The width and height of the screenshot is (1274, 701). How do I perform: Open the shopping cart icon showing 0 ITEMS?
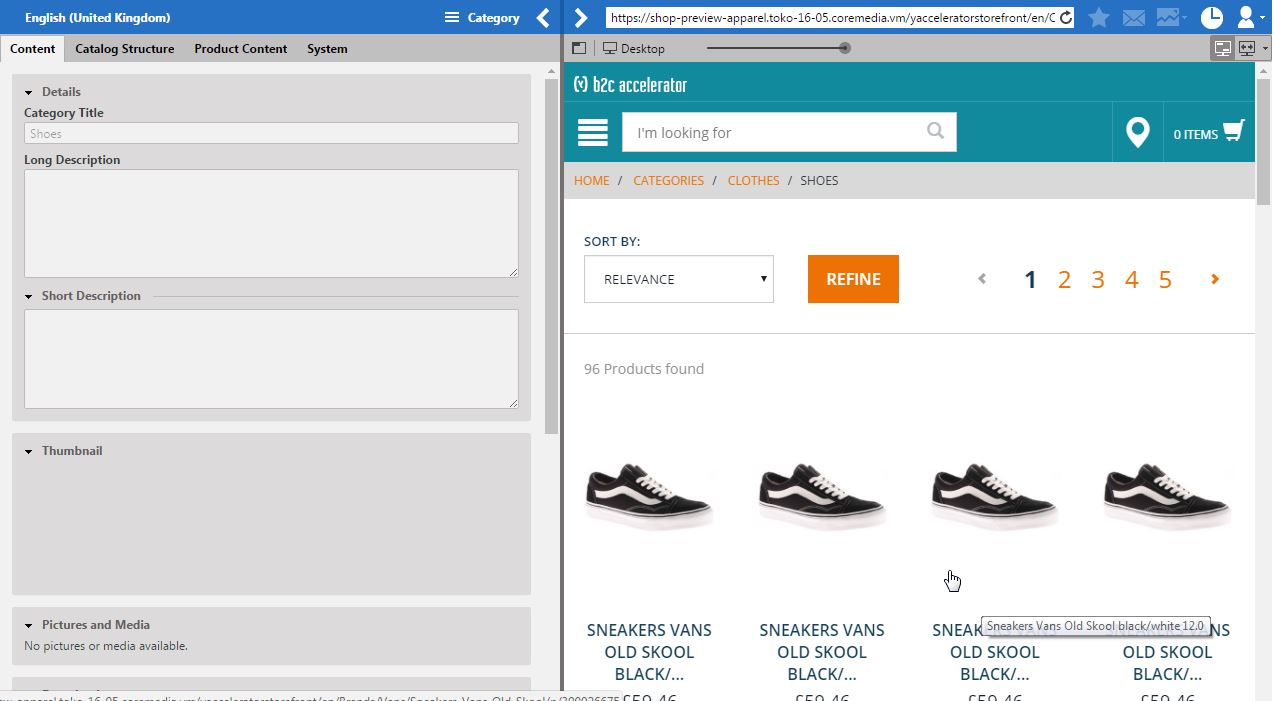pos(1208,131)
